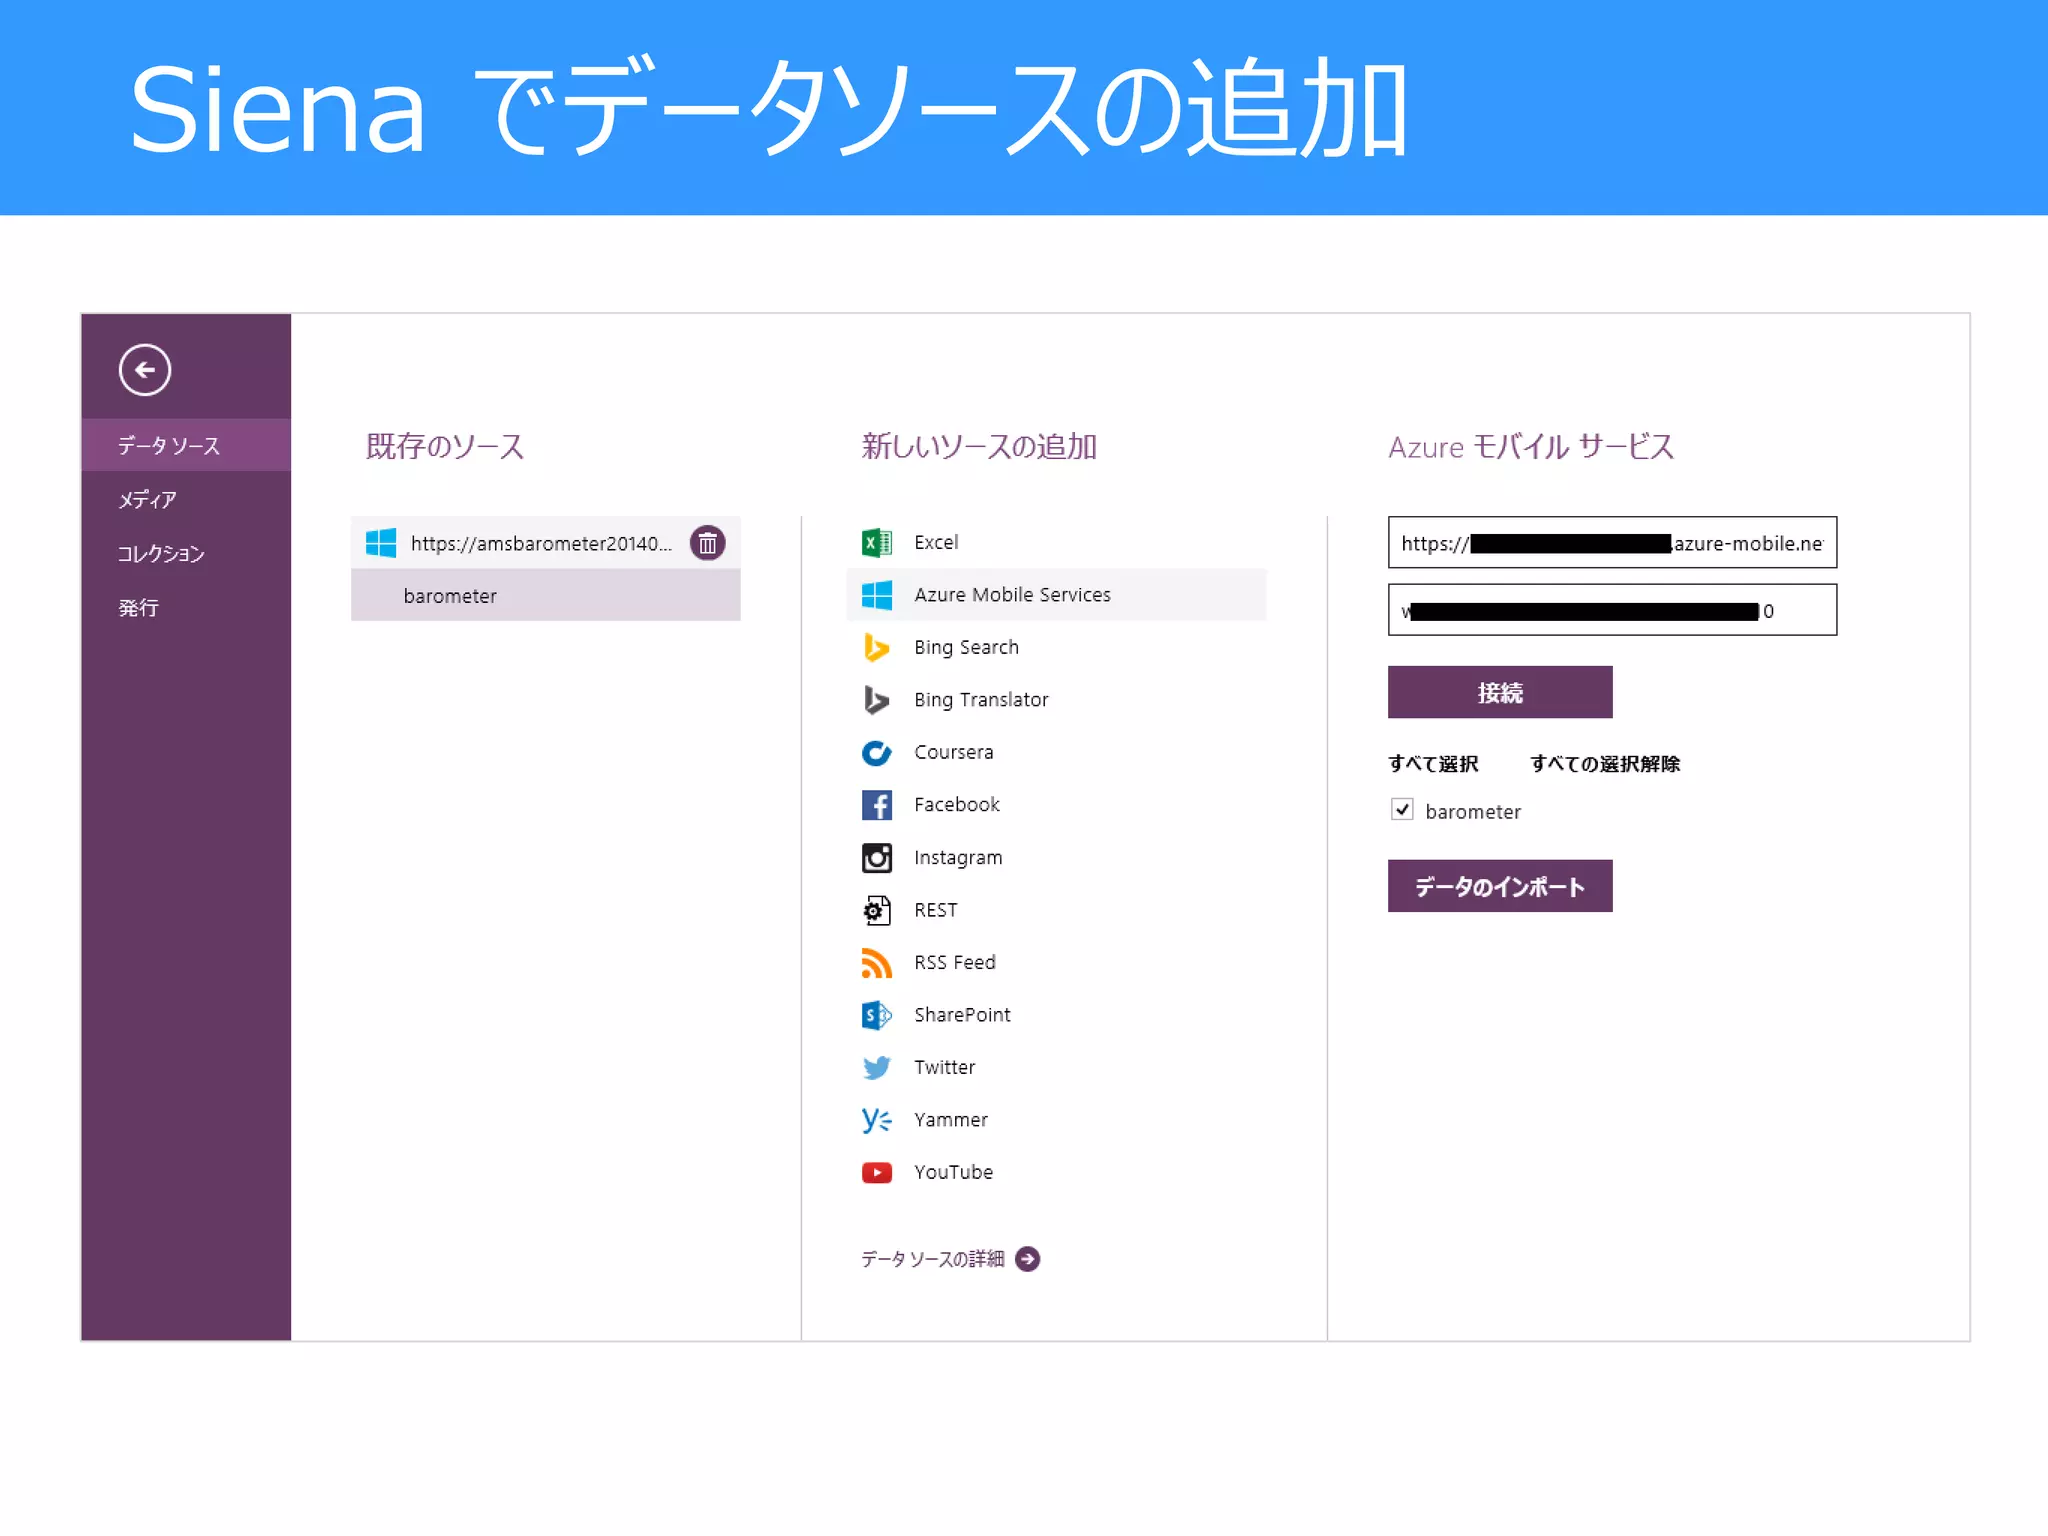The width and height of the screenshot is (2048, 1536).
Task: Open the データソース sidebar tab
Action: point(186,445)
